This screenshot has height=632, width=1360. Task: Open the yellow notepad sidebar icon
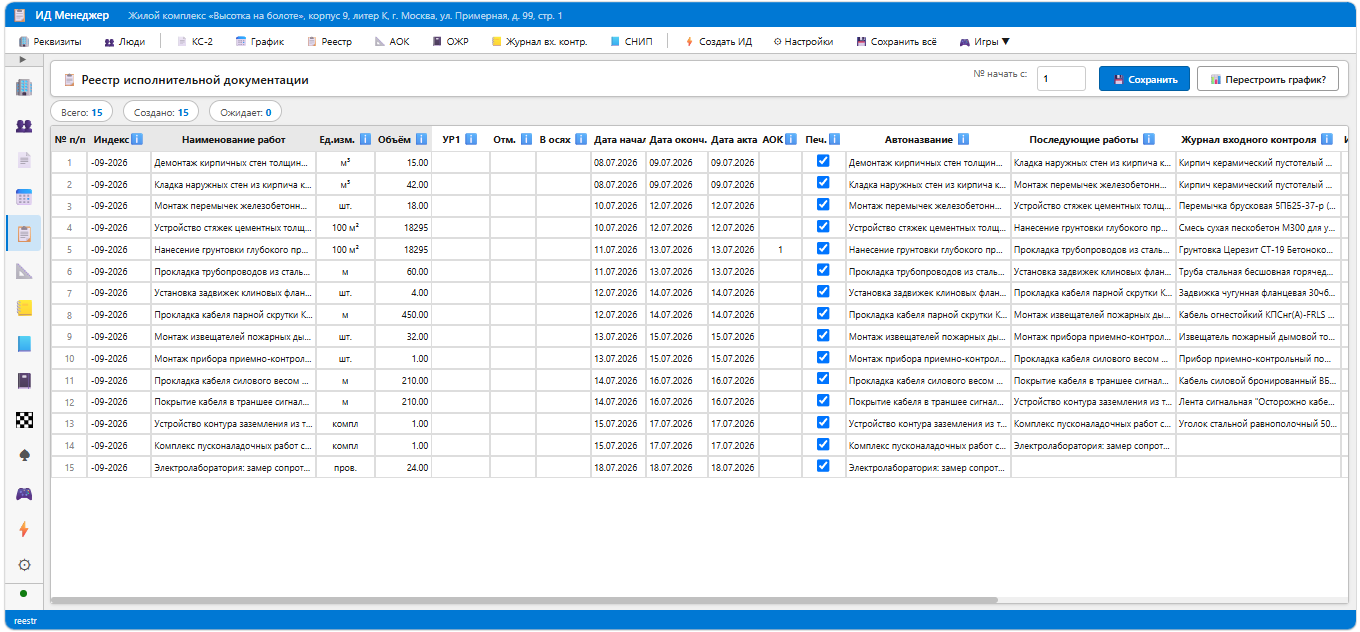coord(24,307)
